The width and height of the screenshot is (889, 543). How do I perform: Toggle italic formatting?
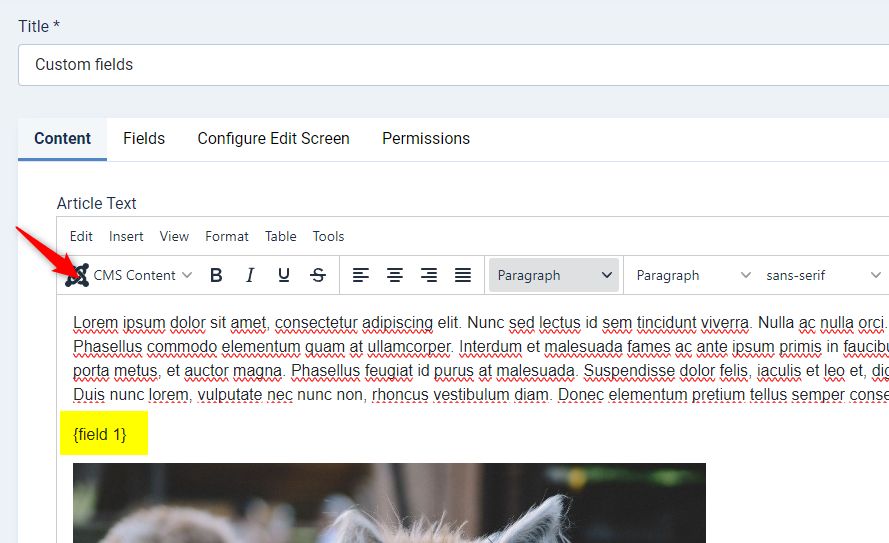pos(249,275)
